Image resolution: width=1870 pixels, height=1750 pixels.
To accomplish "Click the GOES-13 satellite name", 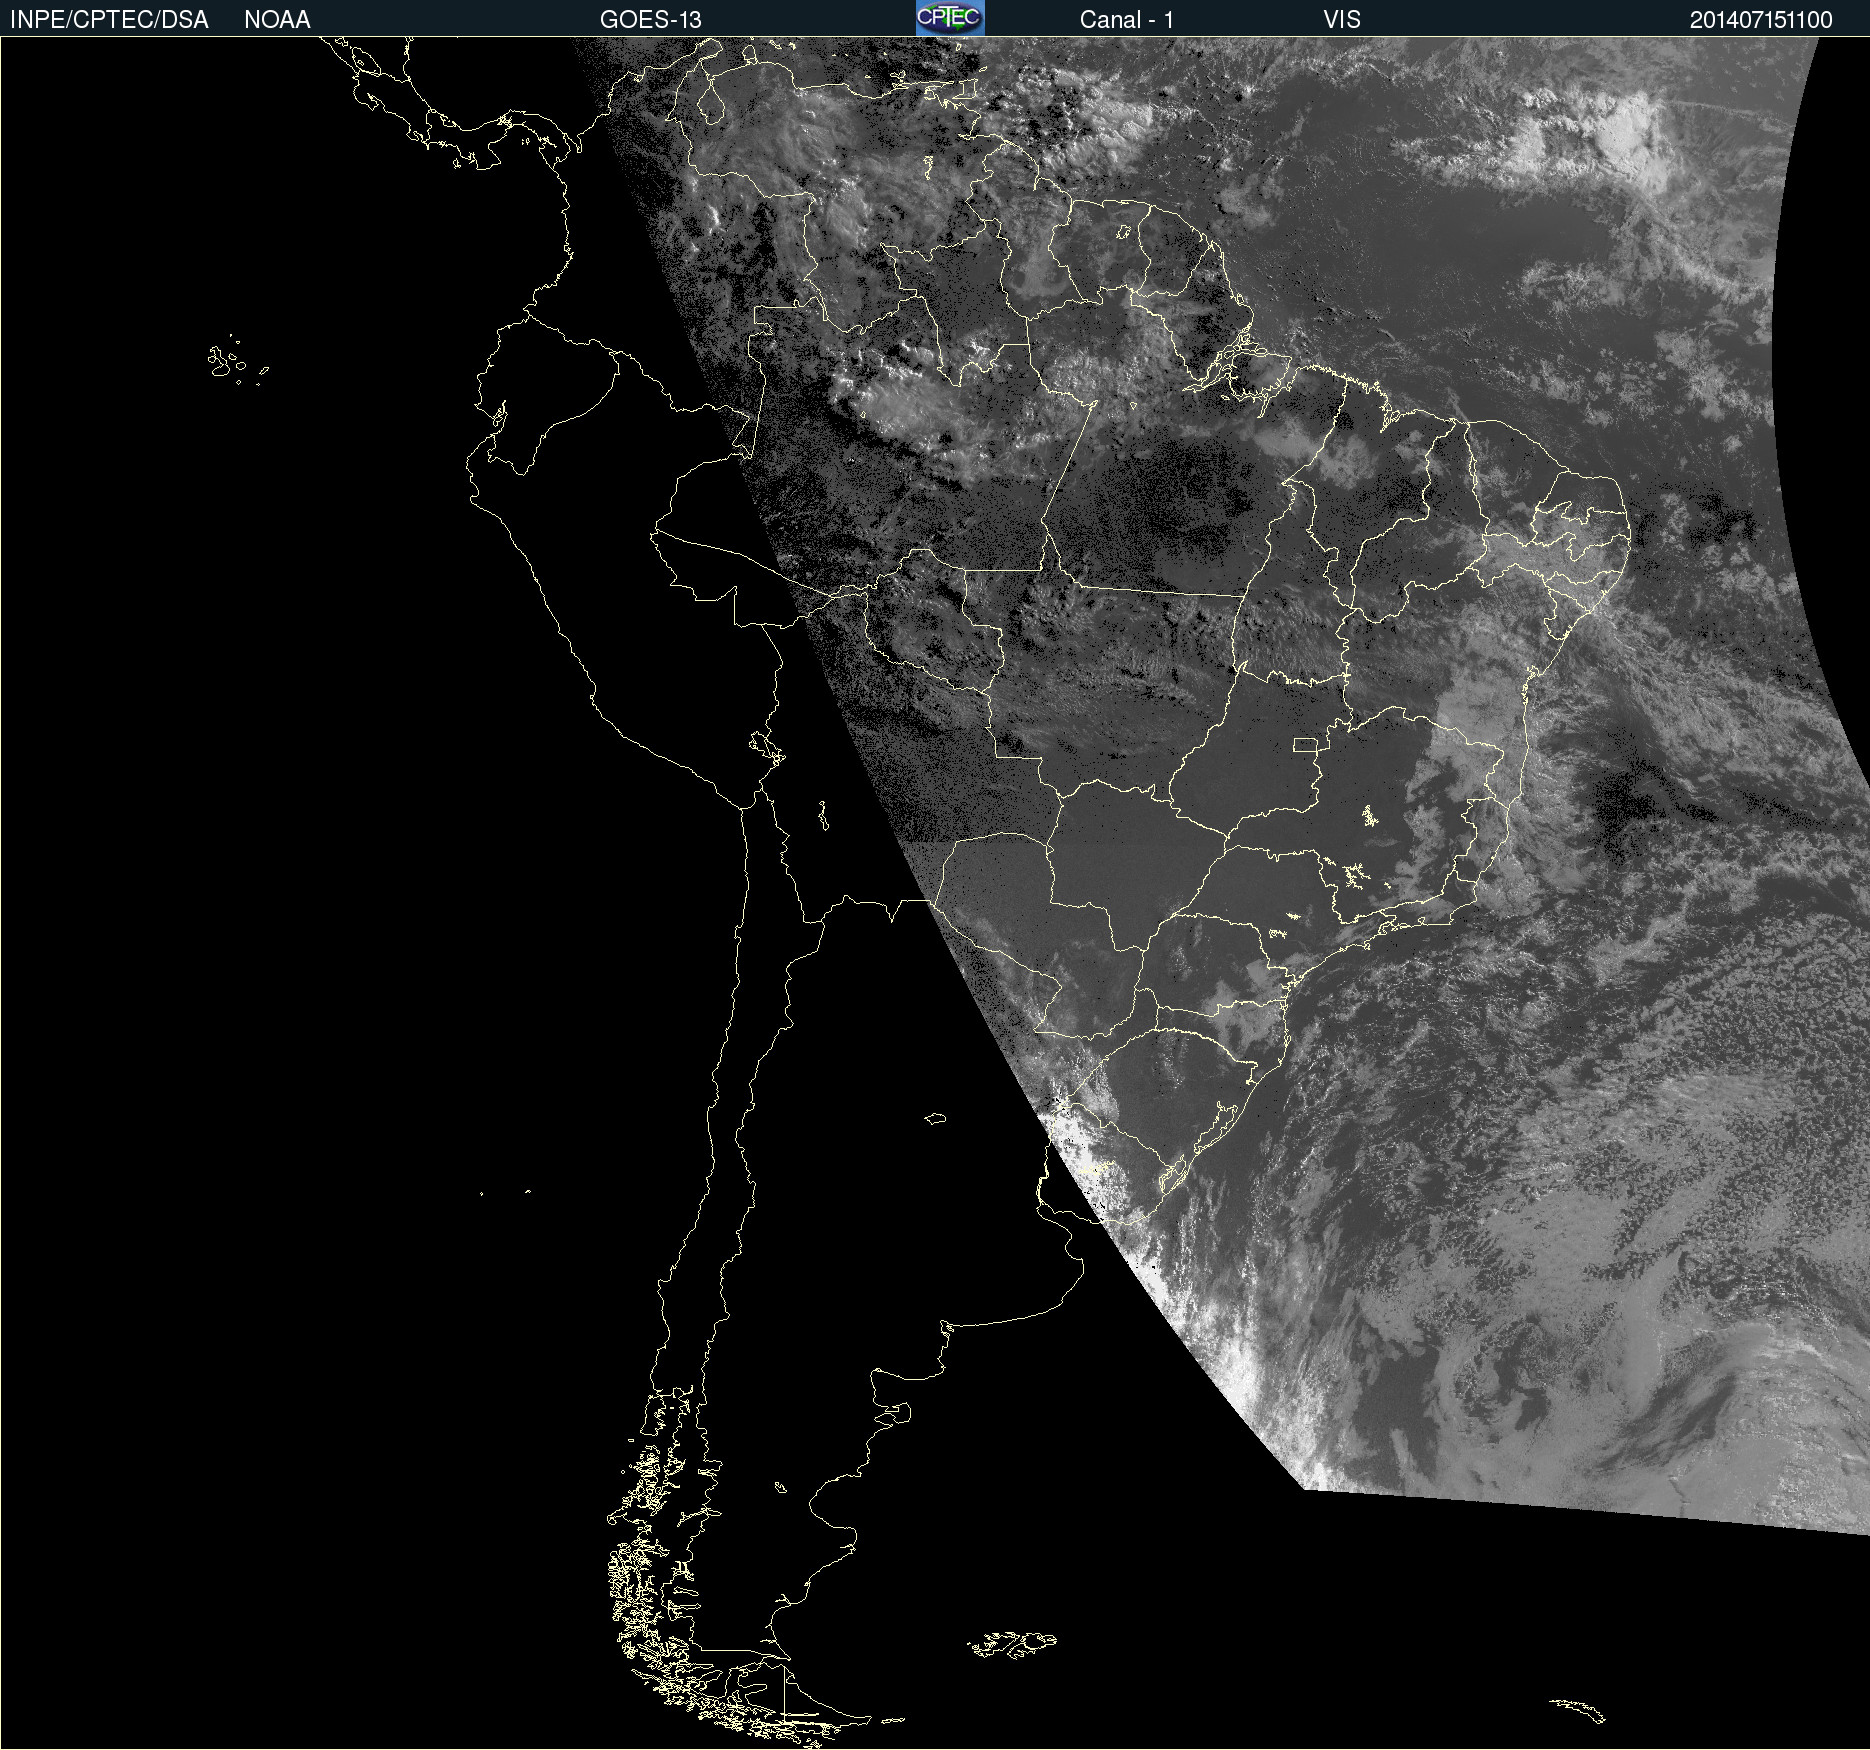I will click(x=650, y=20).
